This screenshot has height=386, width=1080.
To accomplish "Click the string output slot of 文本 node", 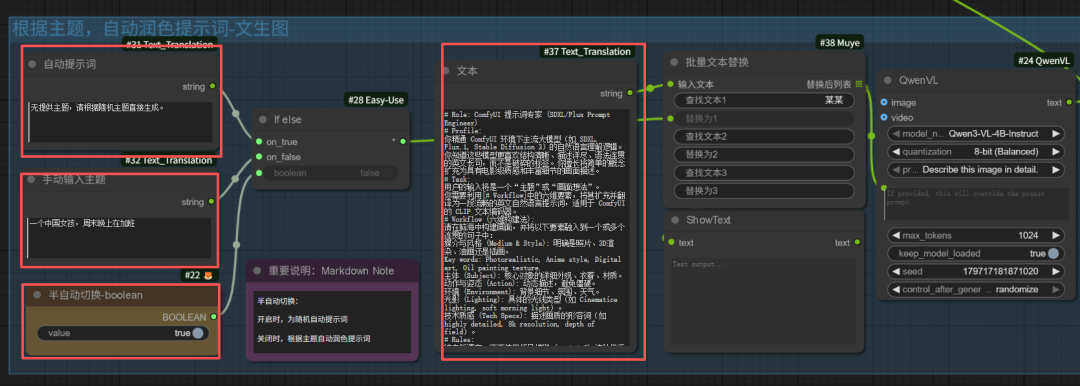I will pyautogui.click(x=630, y=92).
